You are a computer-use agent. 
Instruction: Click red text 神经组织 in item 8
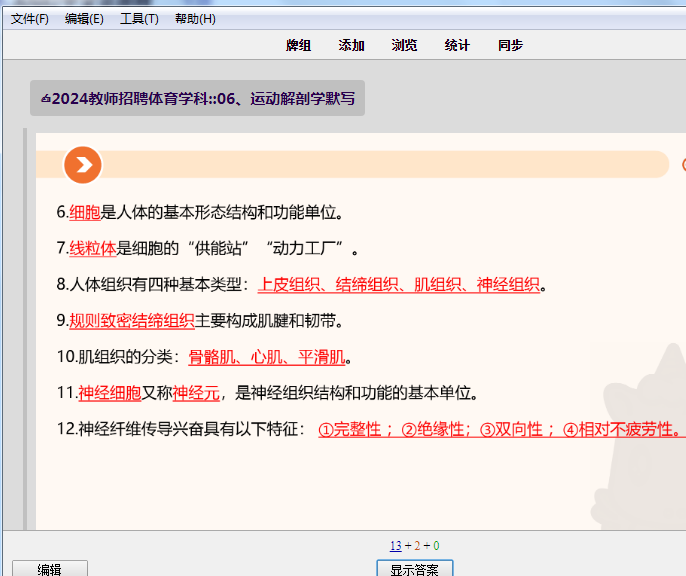click(x=508, y=285)
